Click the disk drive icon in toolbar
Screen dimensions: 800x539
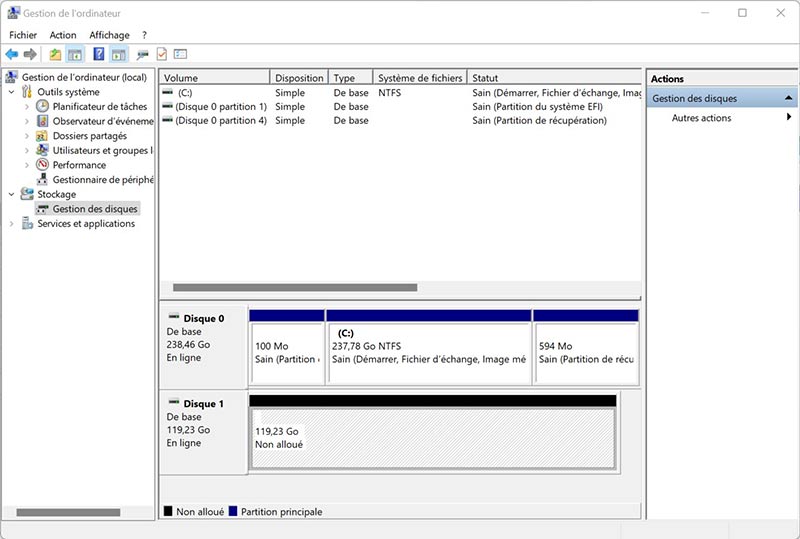(143, 54)
